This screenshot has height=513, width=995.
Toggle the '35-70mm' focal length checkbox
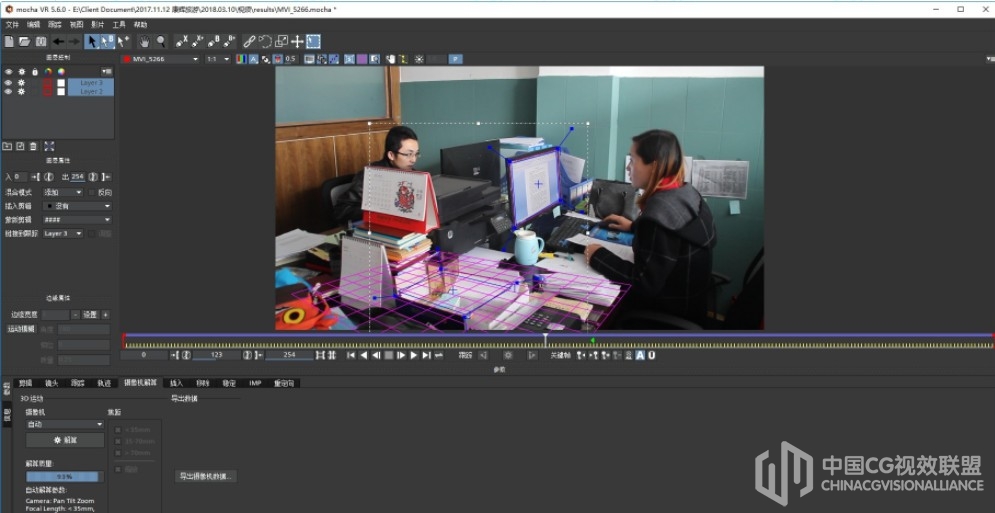[x=118, y=441]
